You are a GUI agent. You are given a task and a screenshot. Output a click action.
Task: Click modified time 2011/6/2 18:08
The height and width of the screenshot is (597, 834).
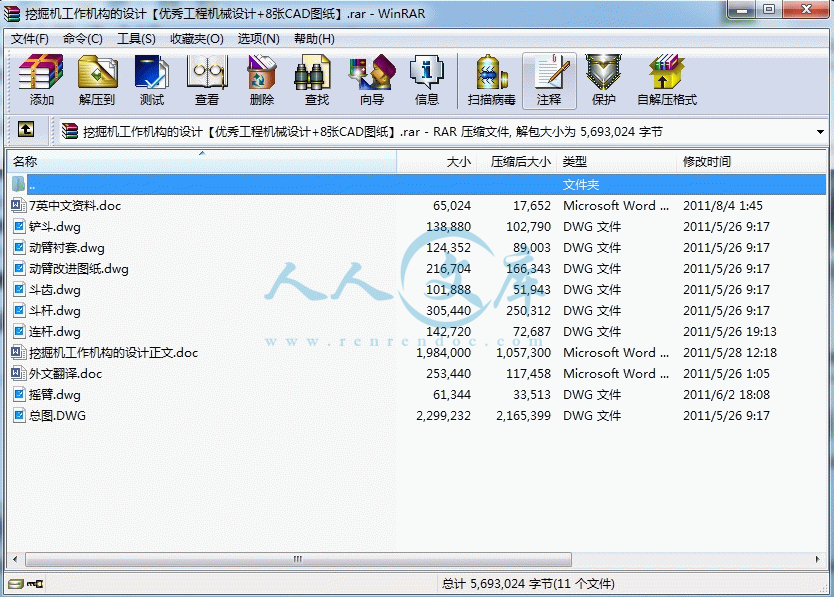coord(727,395)
